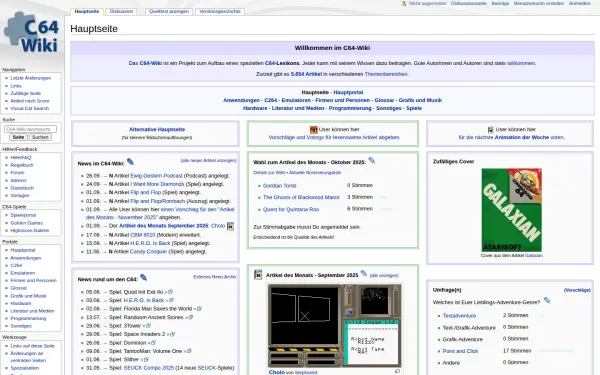Click the icon left of 'Artikel des Monats - September 2025'

tap(258, 274)
